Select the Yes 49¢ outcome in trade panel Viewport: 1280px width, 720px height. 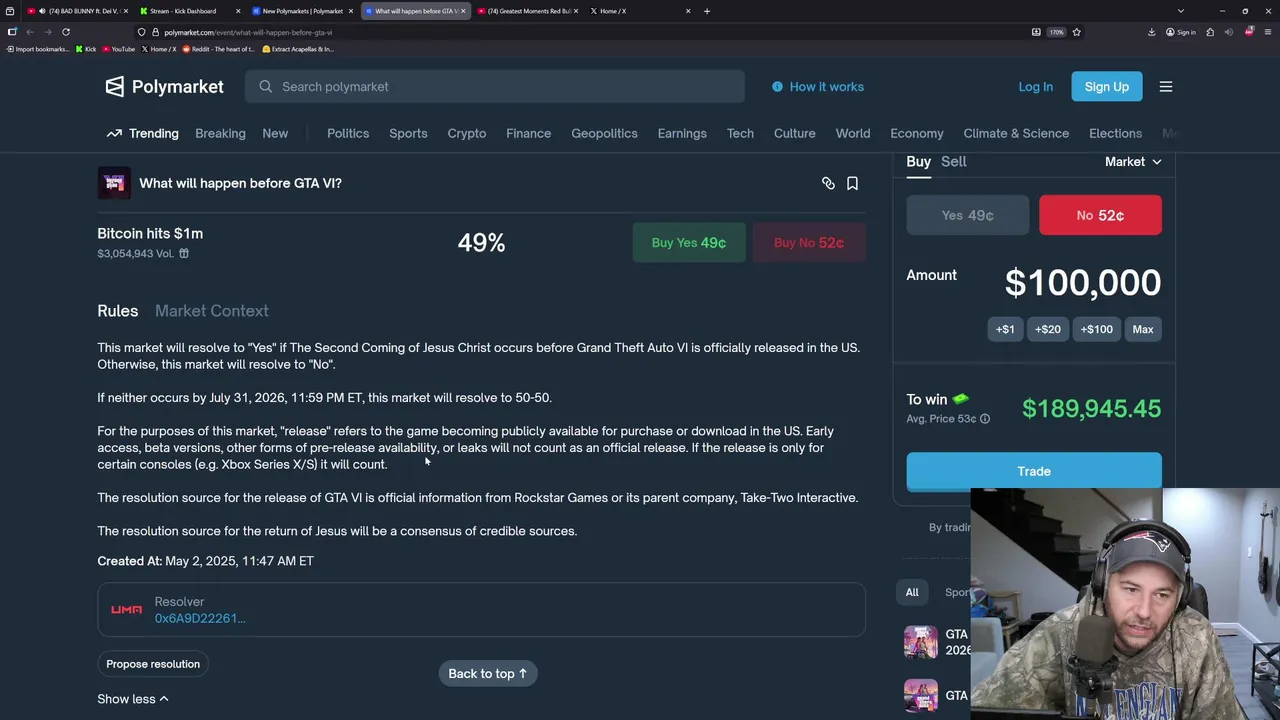point(967,215)
